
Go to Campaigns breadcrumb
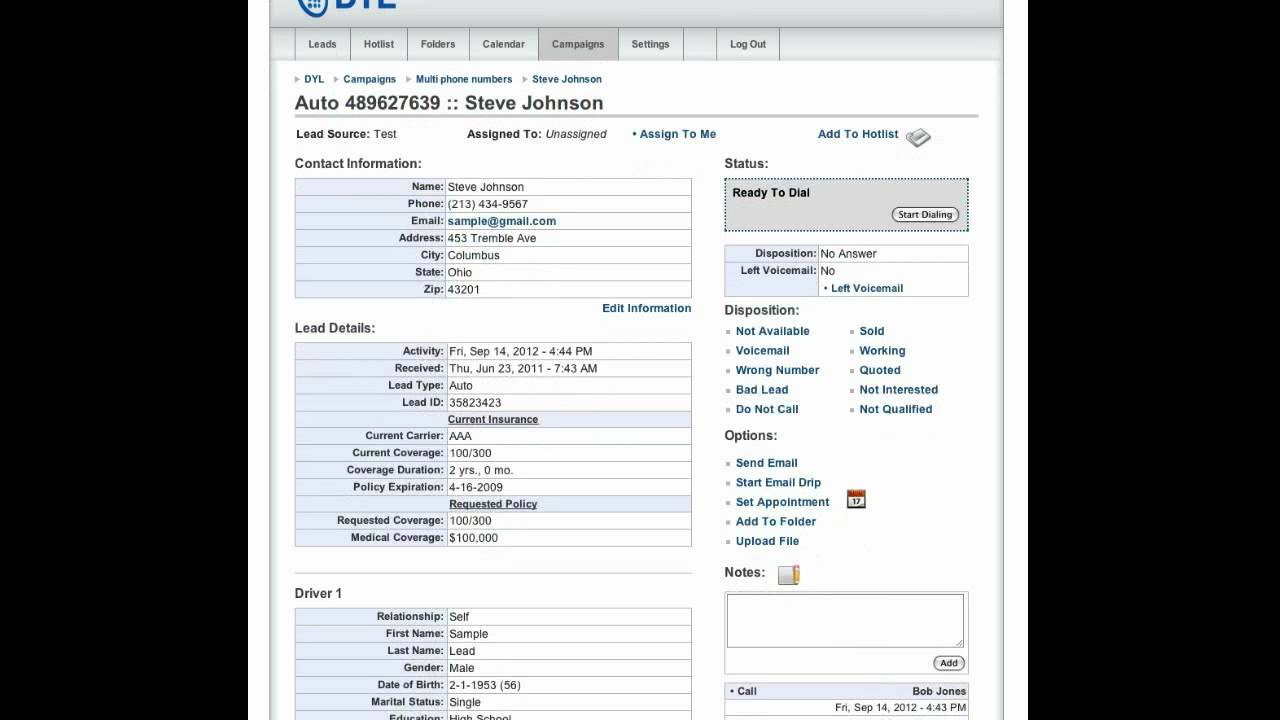(369, 79)
